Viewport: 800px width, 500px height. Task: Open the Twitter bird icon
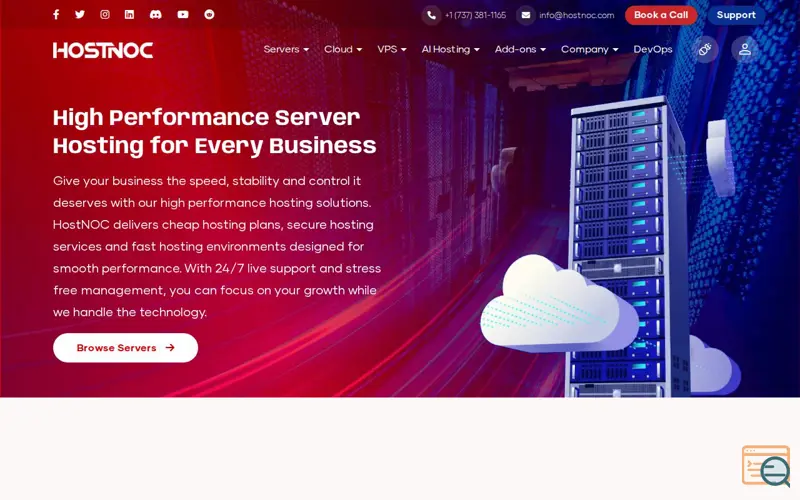(x=80, y=14)
